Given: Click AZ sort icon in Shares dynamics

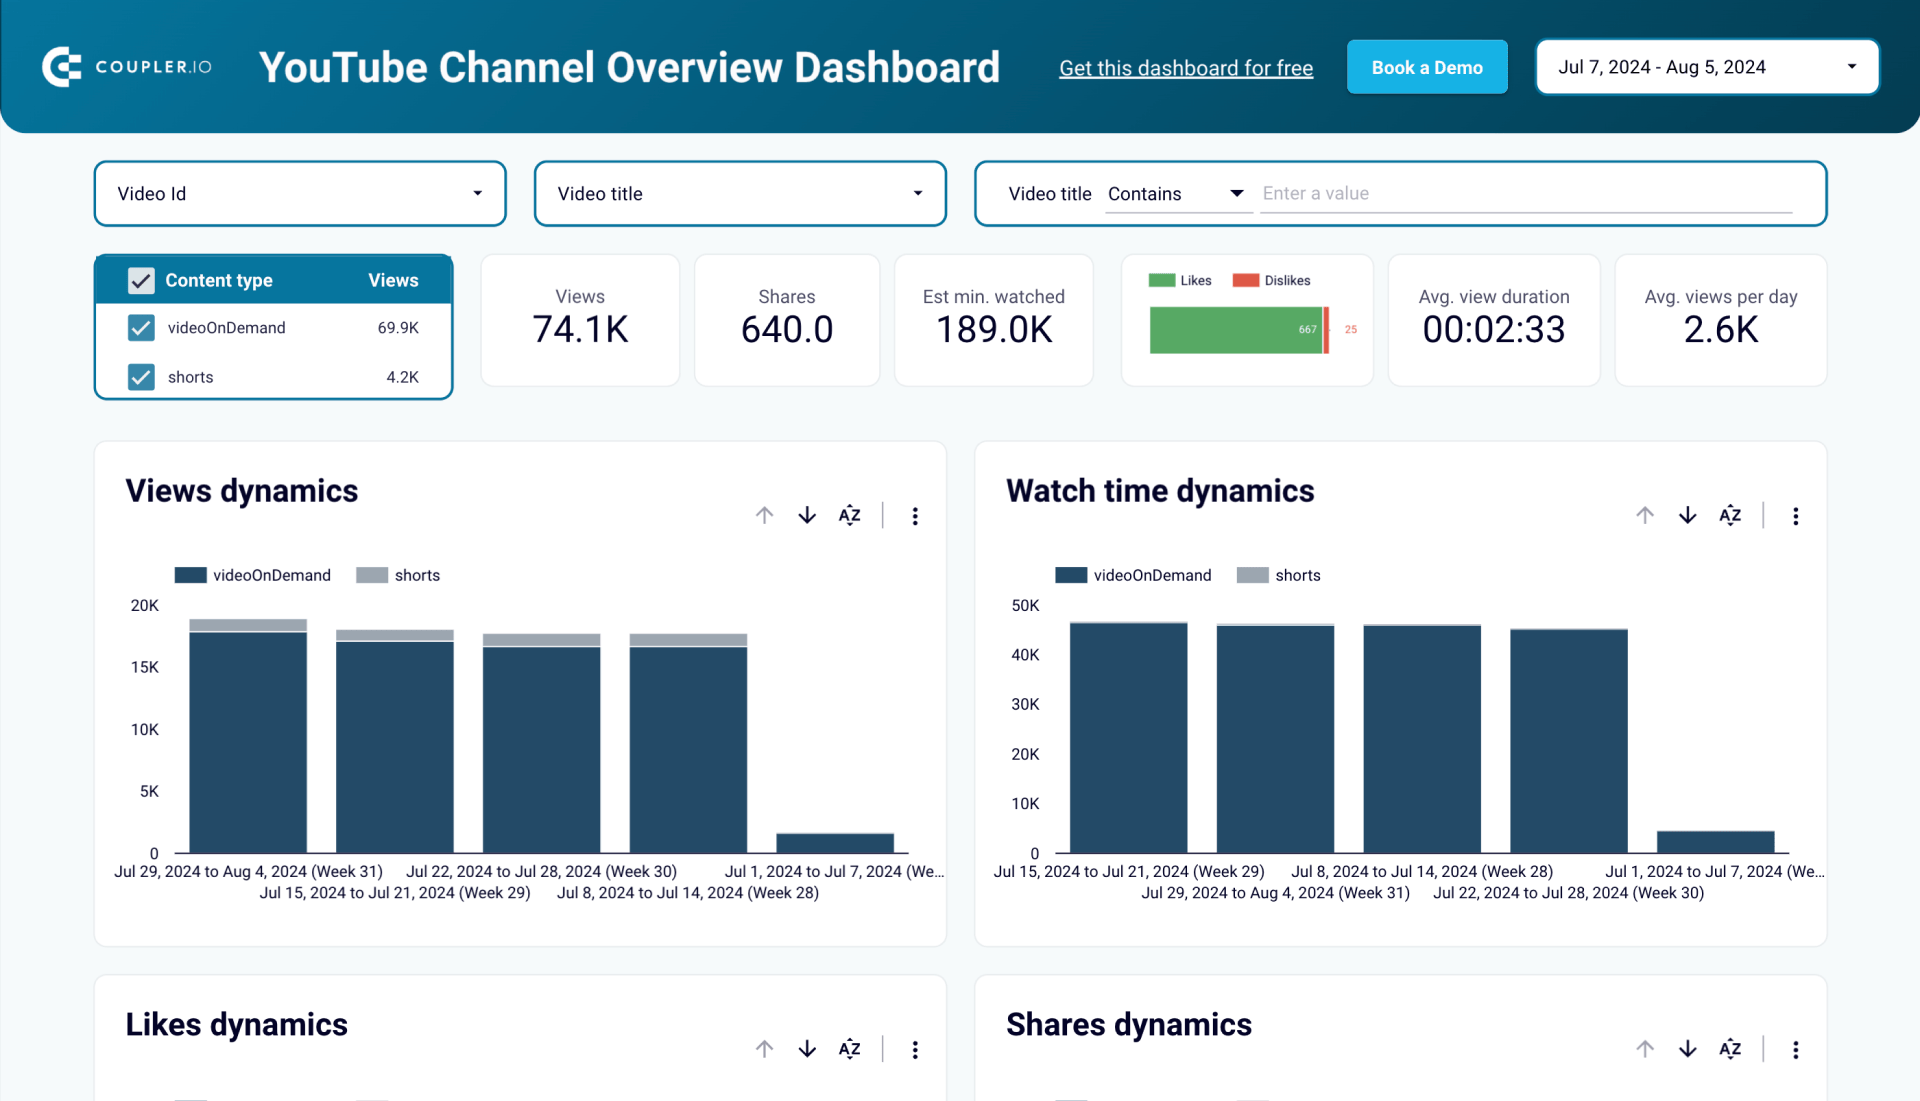Looking at the screenshot, I should point(1730,1049).
